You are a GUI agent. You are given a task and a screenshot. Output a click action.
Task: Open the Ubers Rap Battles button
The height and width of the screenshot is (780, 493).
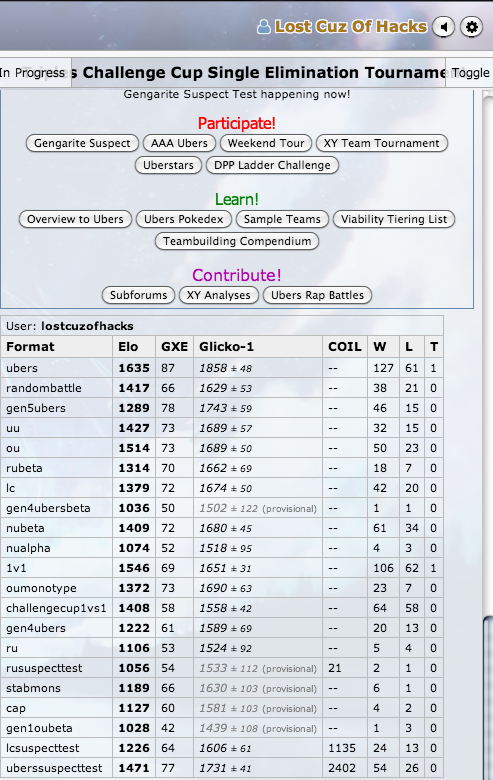point(317,295)
